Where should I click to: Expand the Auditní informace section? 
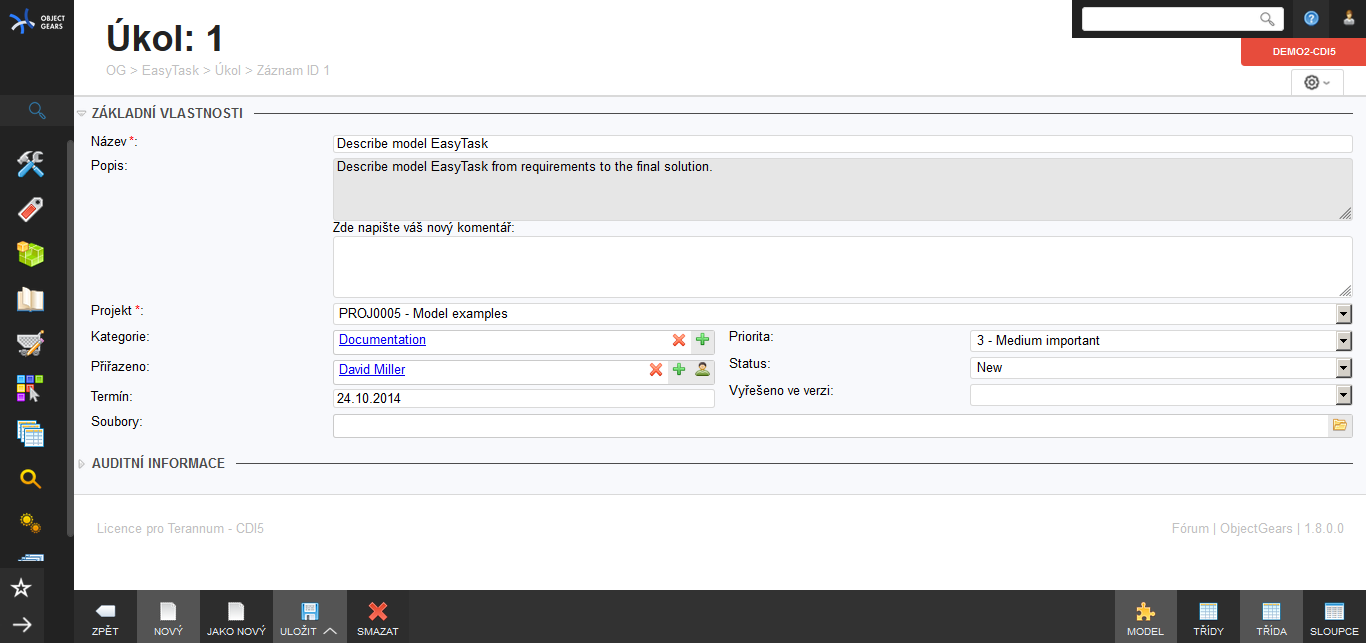click(x=82, y=464)
